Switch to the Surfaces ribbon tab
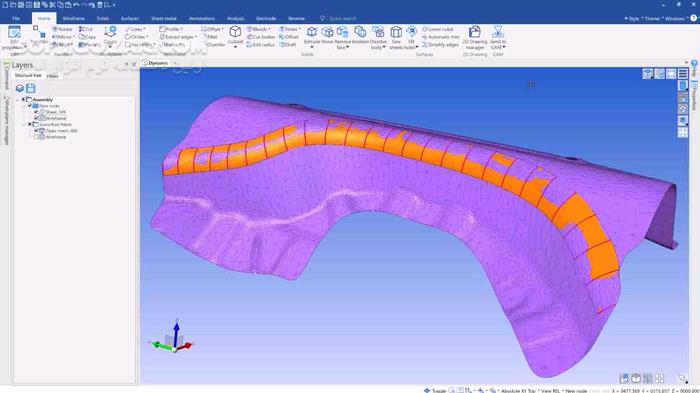This screenshot has height=393, width=700. pos(129,18)
